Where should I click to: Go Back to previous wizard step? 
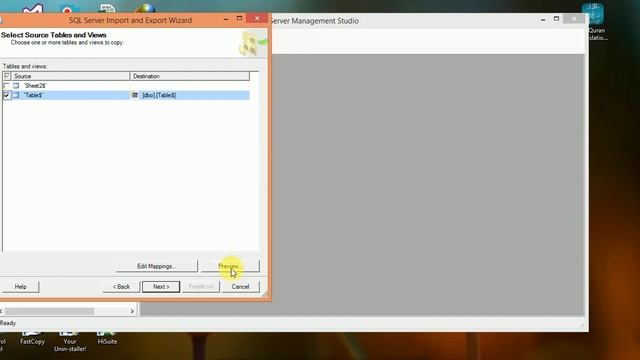pos(121,287)
